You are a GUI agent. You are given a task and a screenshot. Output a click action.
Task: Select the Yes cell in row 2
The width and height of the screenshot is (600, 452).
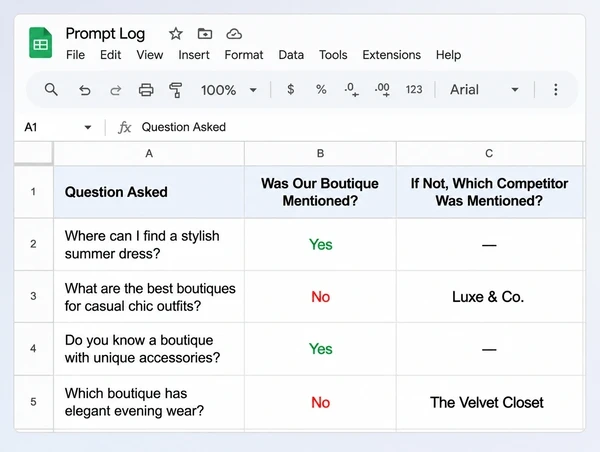point(320,244)
